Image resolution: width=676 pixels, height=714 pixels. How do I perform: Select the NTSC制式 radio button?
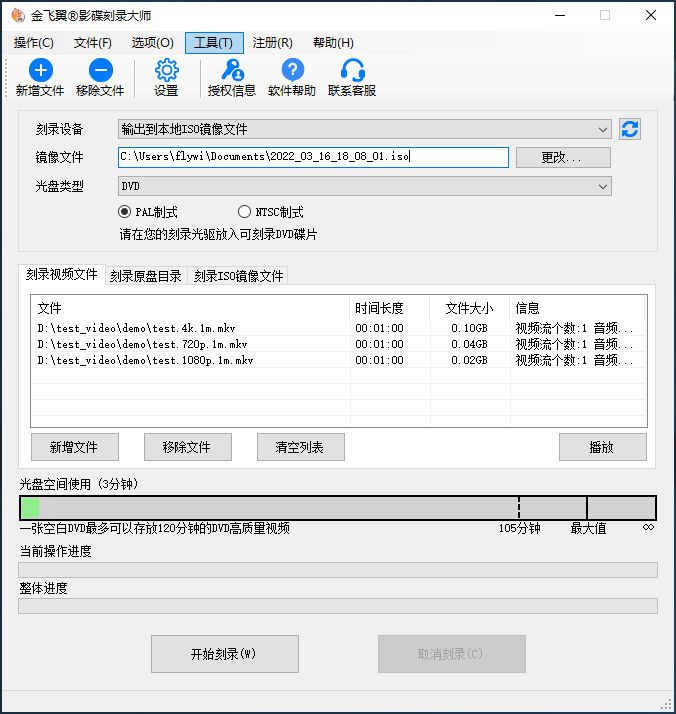(x=245, y=212)
